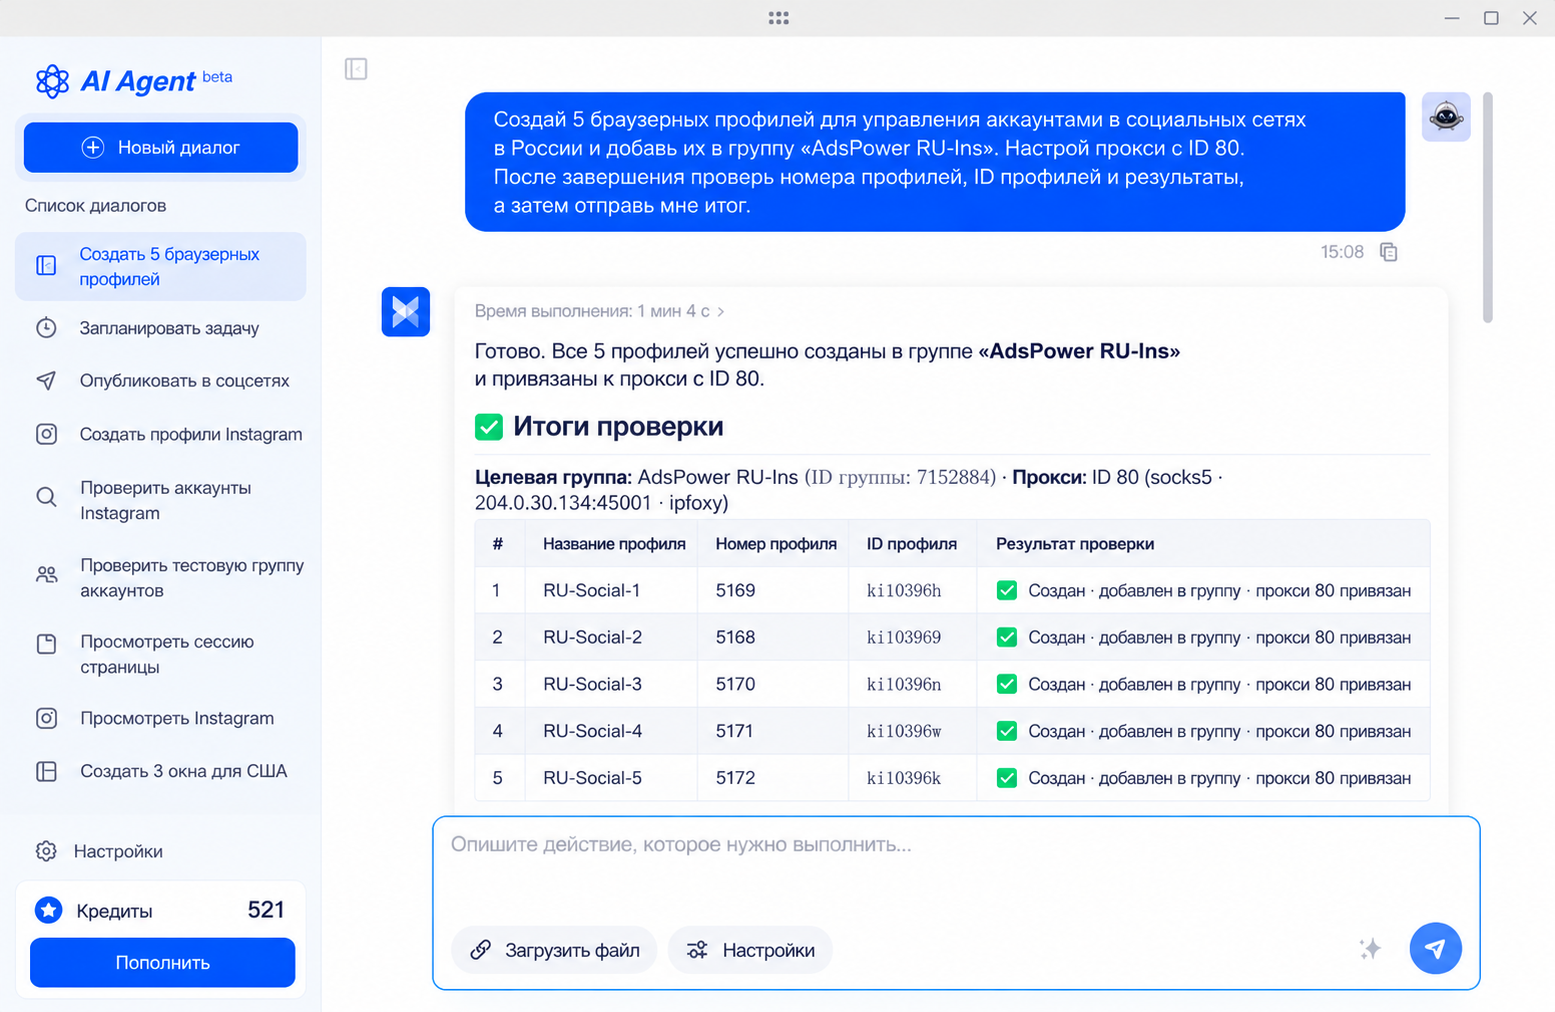Screen dimensions: 1555x1012
Task: Maximize the application window
Action: pos(1491,18)
